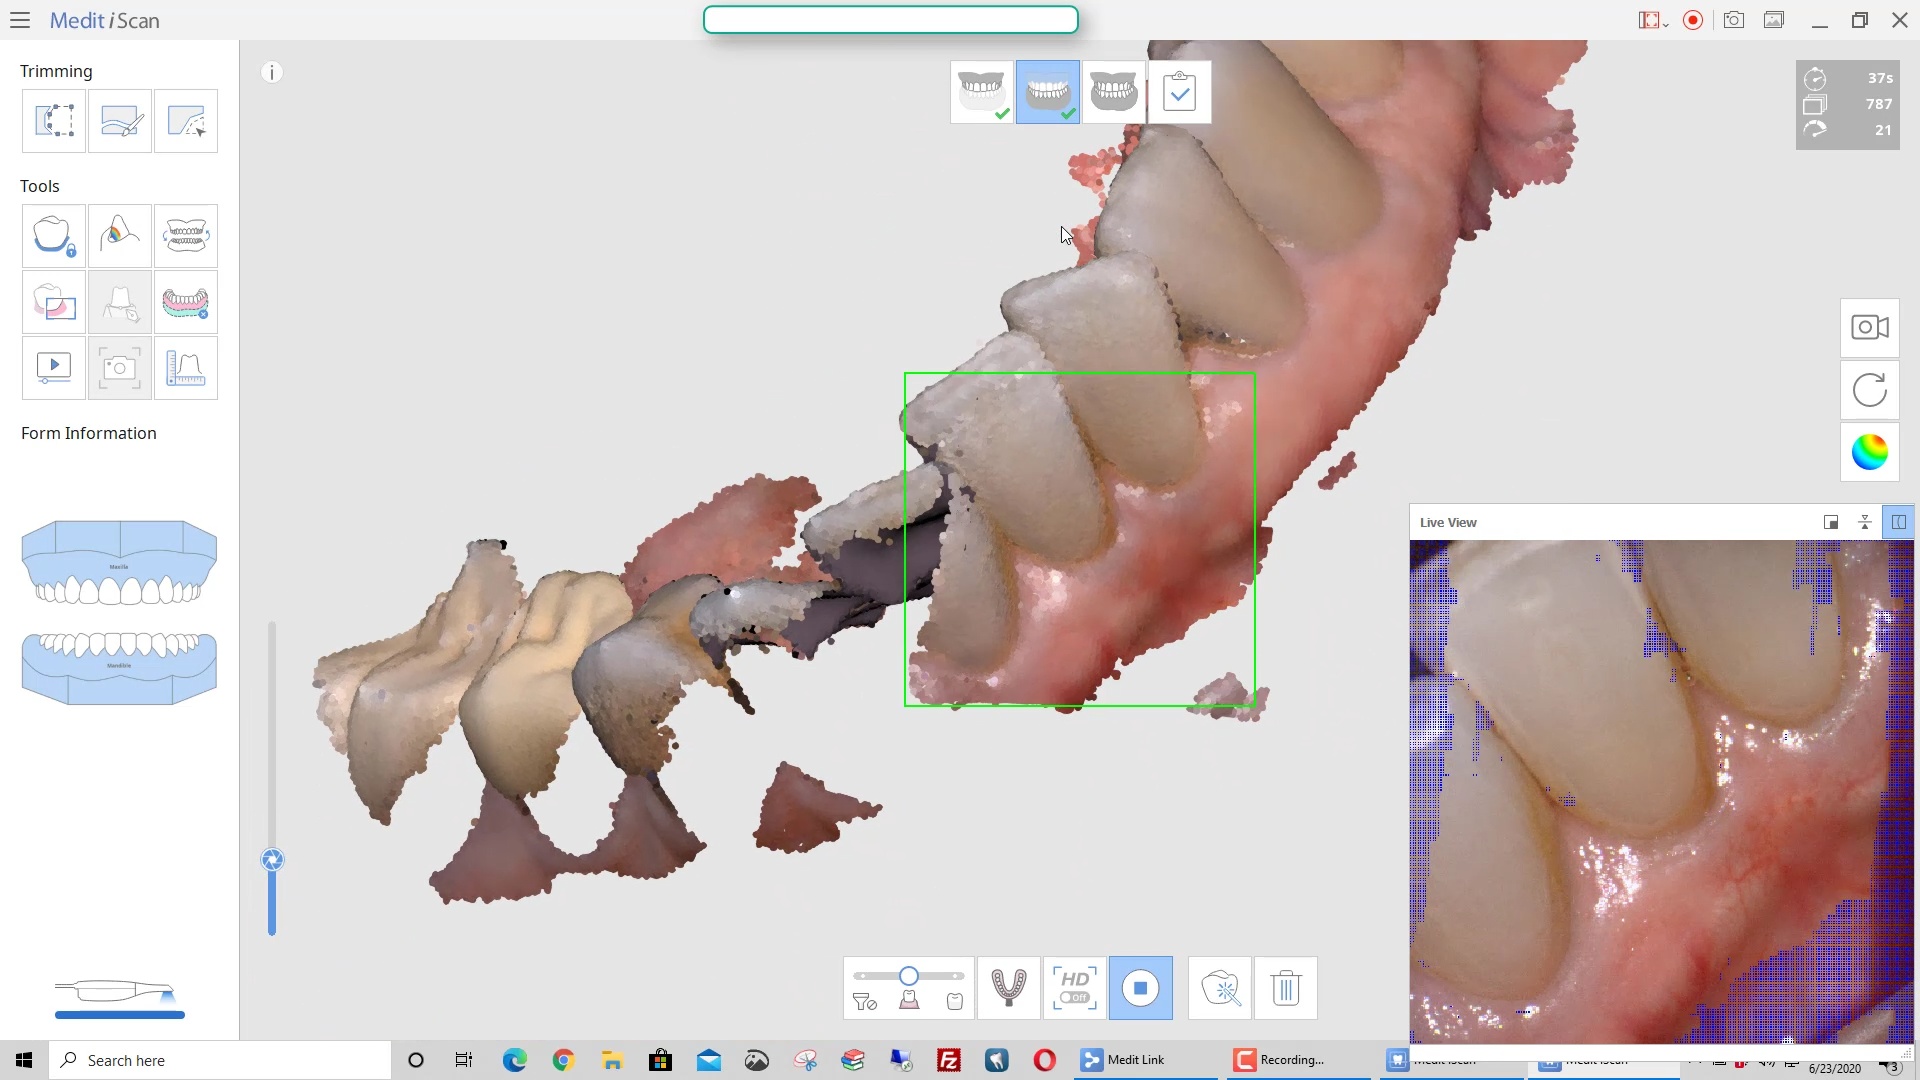Open Medit Link from the taskbar
This screenshot has height=1080, width=1920.
[1124, 1060]
